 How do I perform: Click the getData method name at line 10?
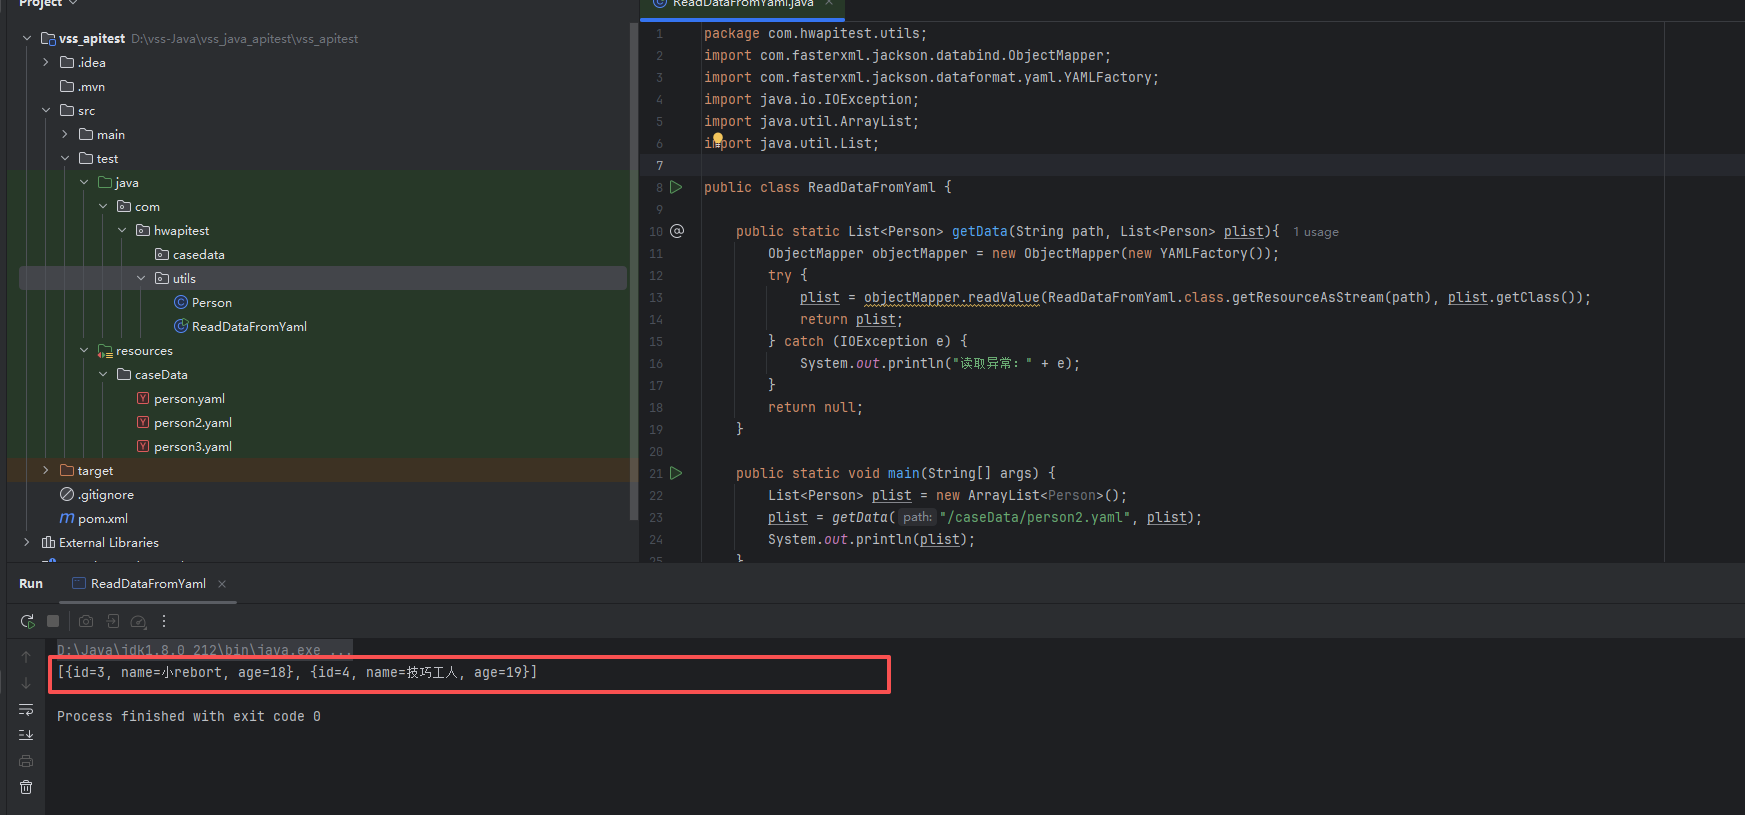click(x=980, y=232)
